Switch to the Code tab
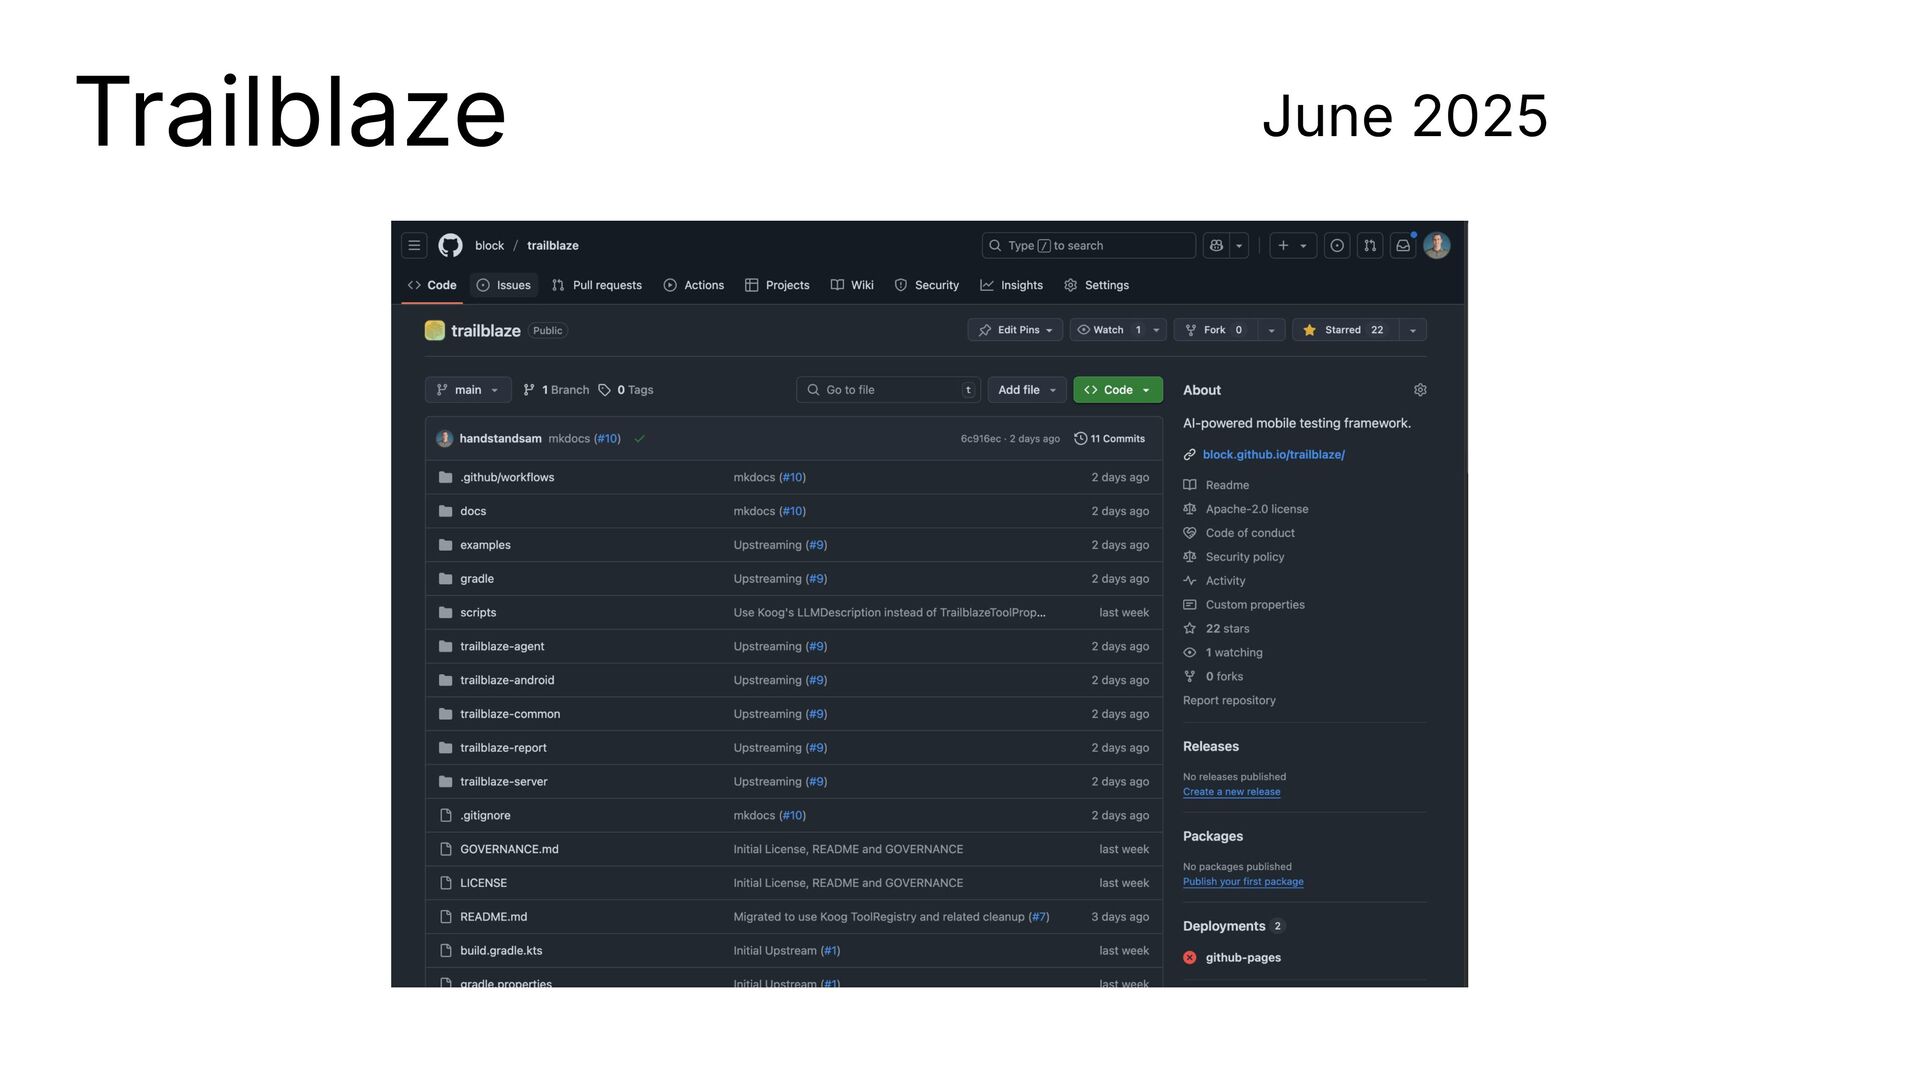Viewport: 1920px width, 1081px height. [432, 285]
